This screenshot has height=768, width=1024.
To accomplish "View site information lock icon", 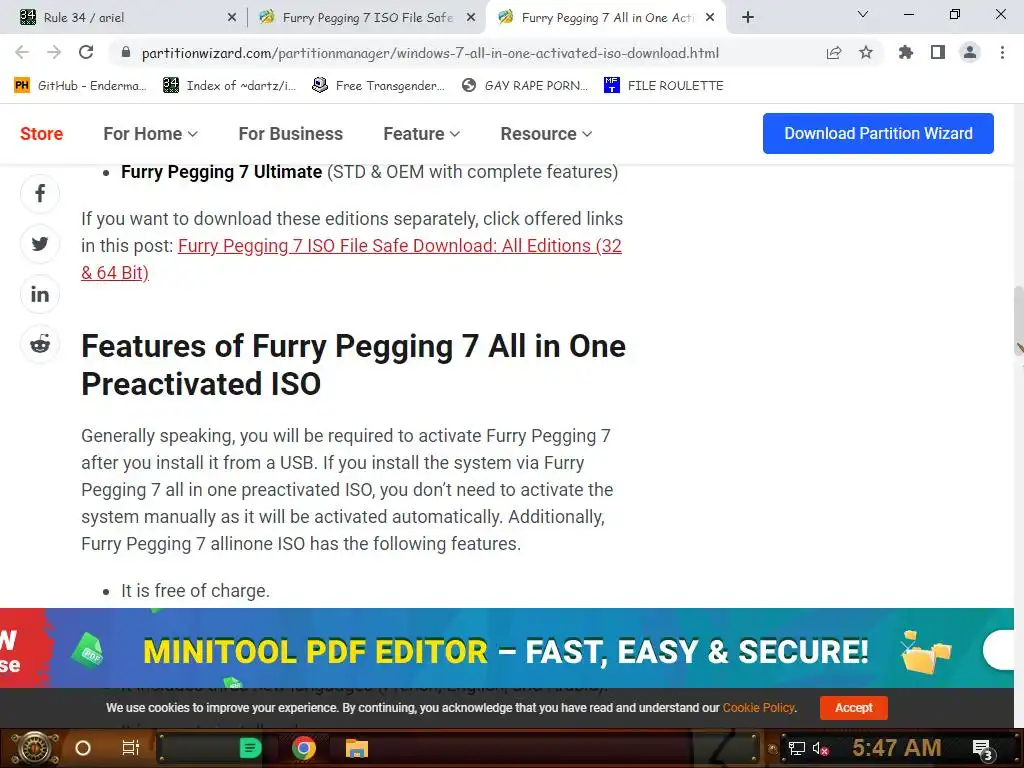I will click(126, 53).
